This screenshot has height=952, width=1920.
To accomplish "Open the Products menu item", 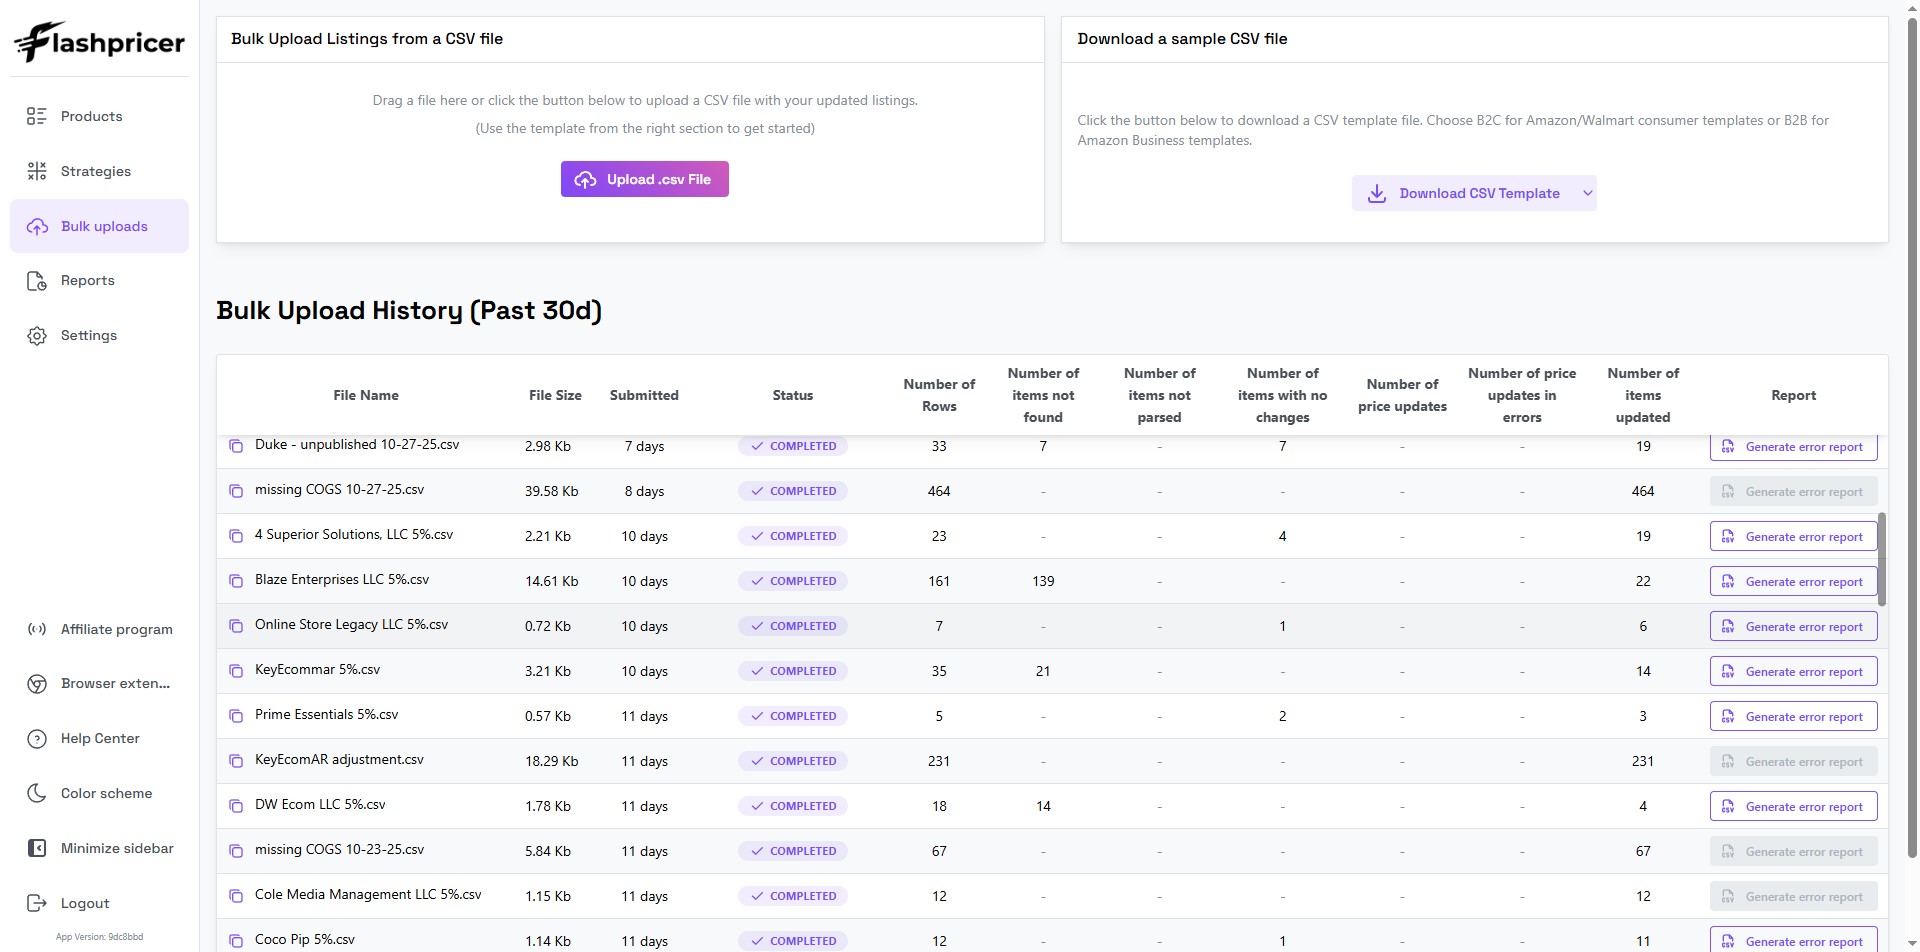I will pyautogui.click(x=99, y=117).
